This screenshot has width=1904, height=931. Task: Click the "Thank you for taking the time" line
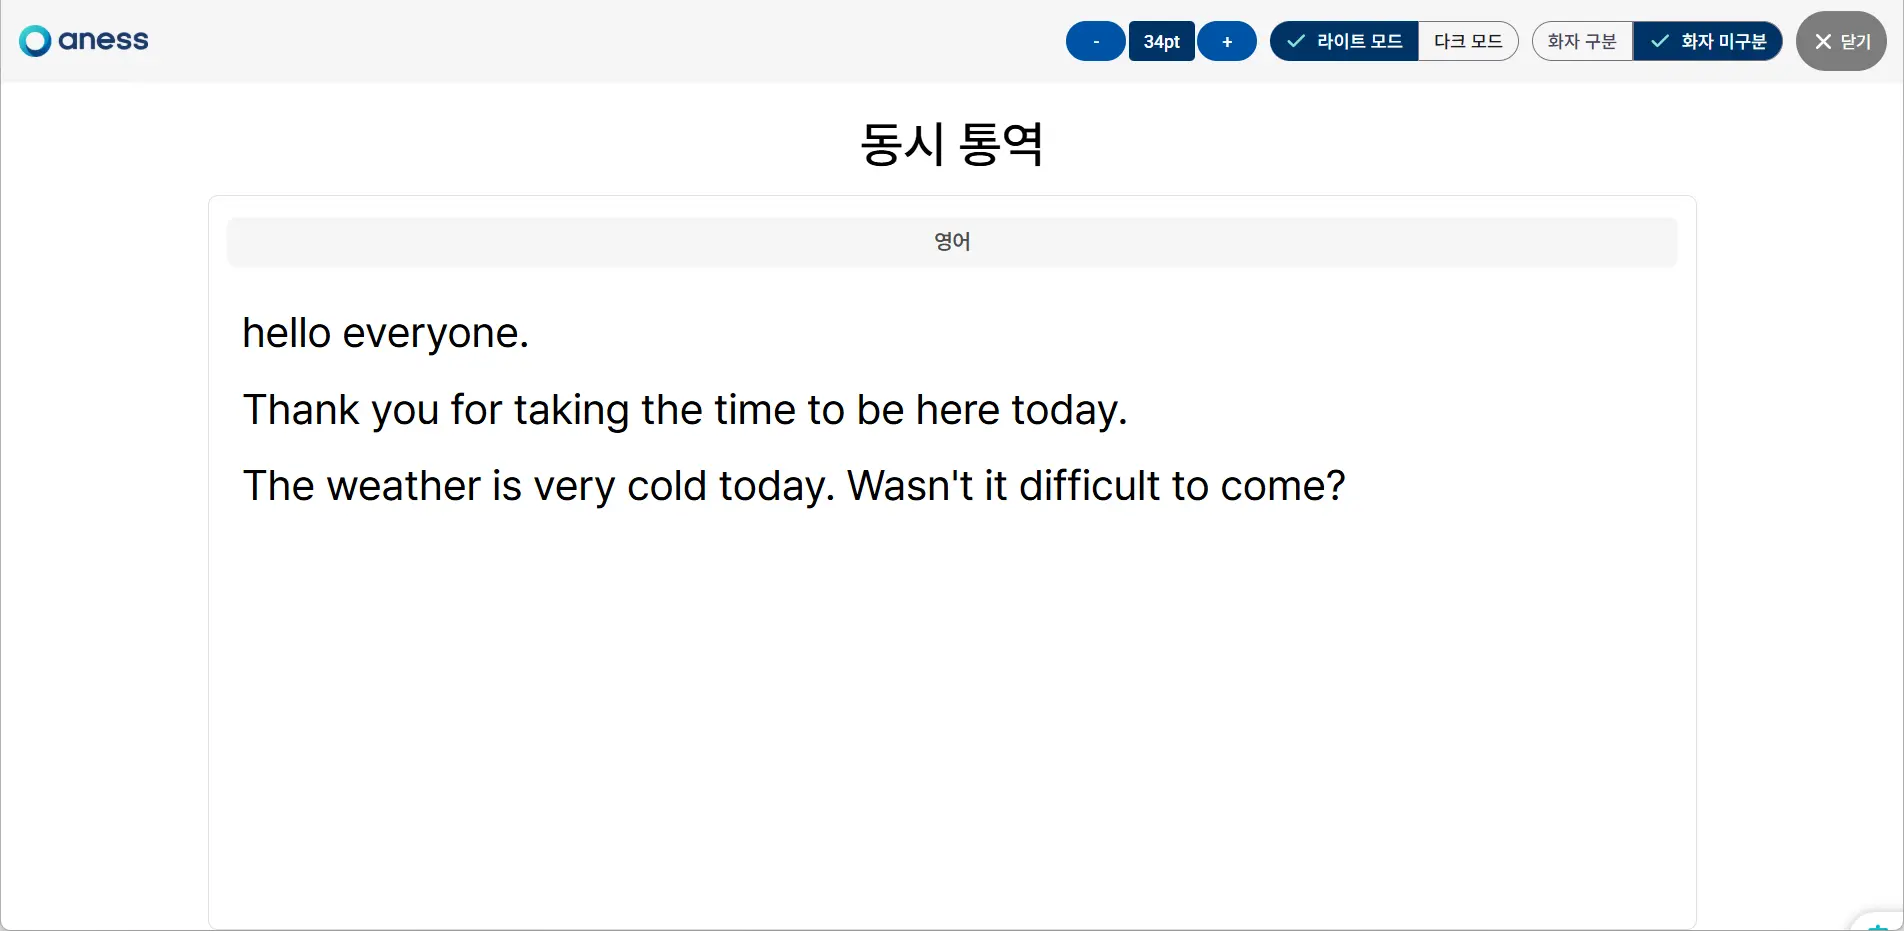(x=685, y=410)
